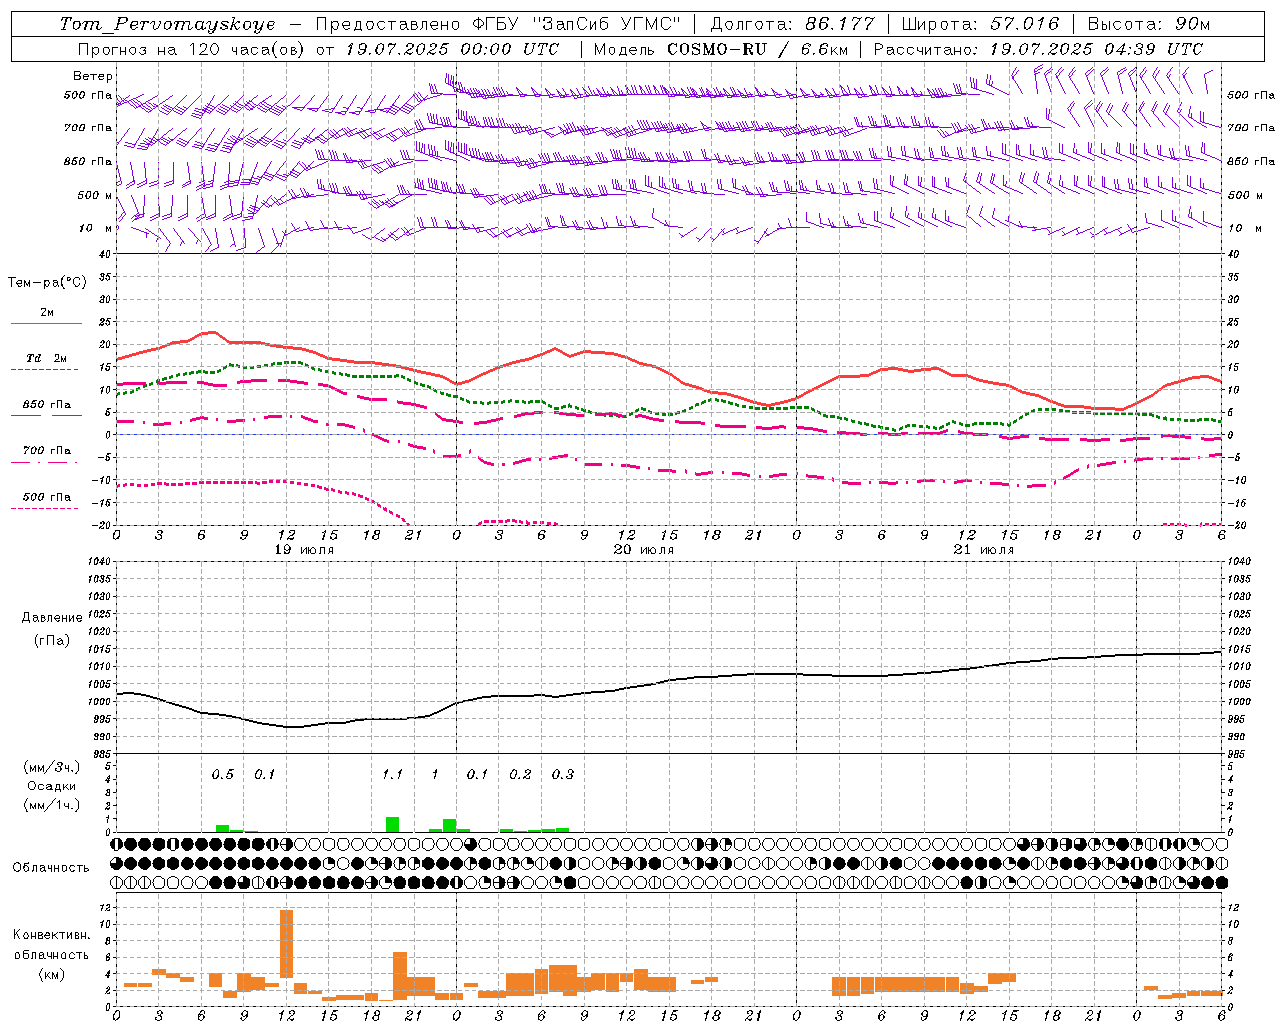Click the Рассчитано: 19.07.2025 04:39 UTC timestamp
This screenshot has width=1280, height=1024.
(1039, 49)
